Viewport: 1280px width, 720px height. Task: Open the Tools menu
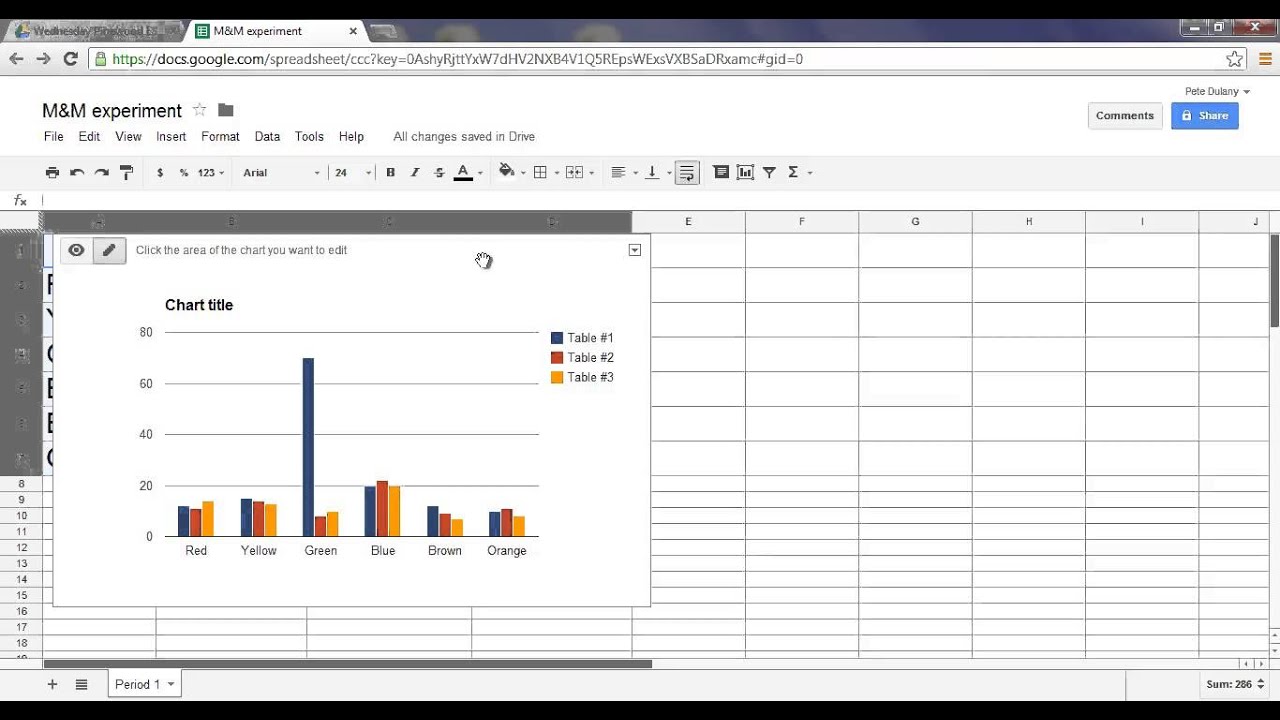(309, 136)
